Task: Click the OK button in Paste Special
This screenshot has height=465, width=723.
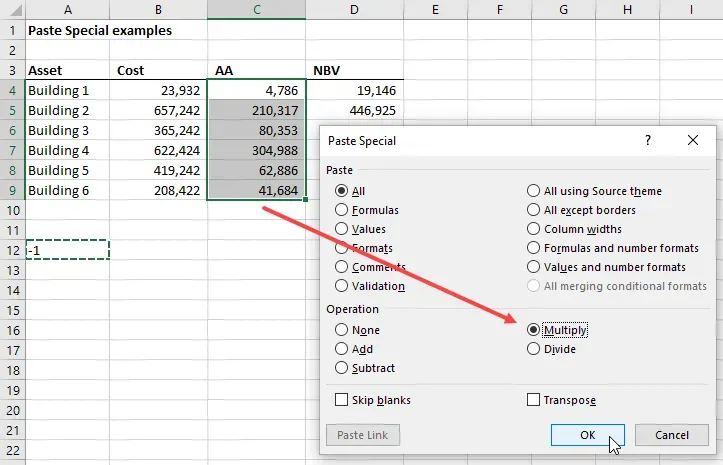Action: point(587,435)
